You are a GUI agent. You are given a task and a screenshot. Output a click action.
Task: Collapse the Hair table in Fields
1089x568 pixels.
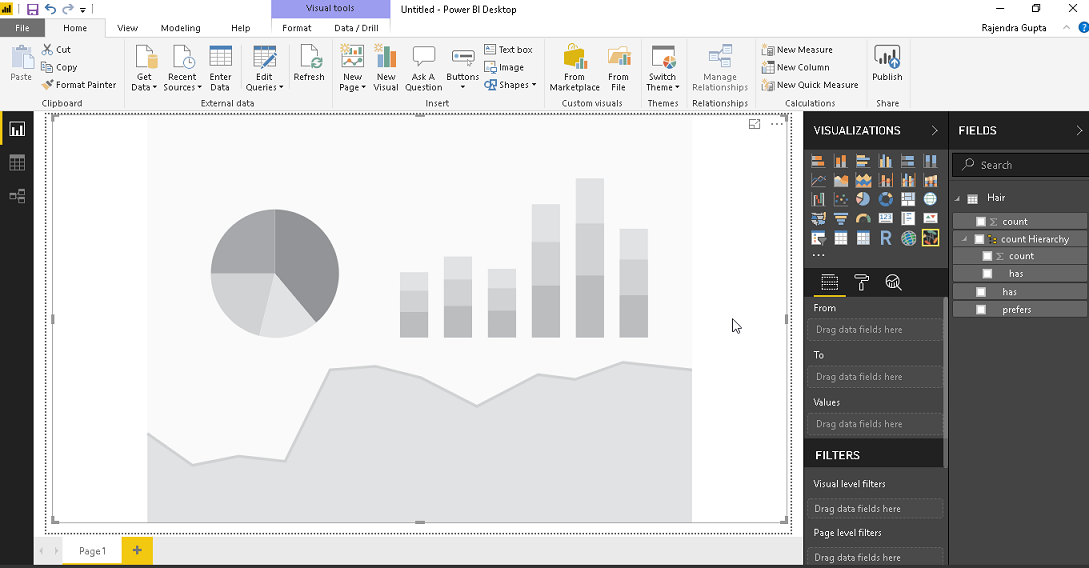[958, 199]
